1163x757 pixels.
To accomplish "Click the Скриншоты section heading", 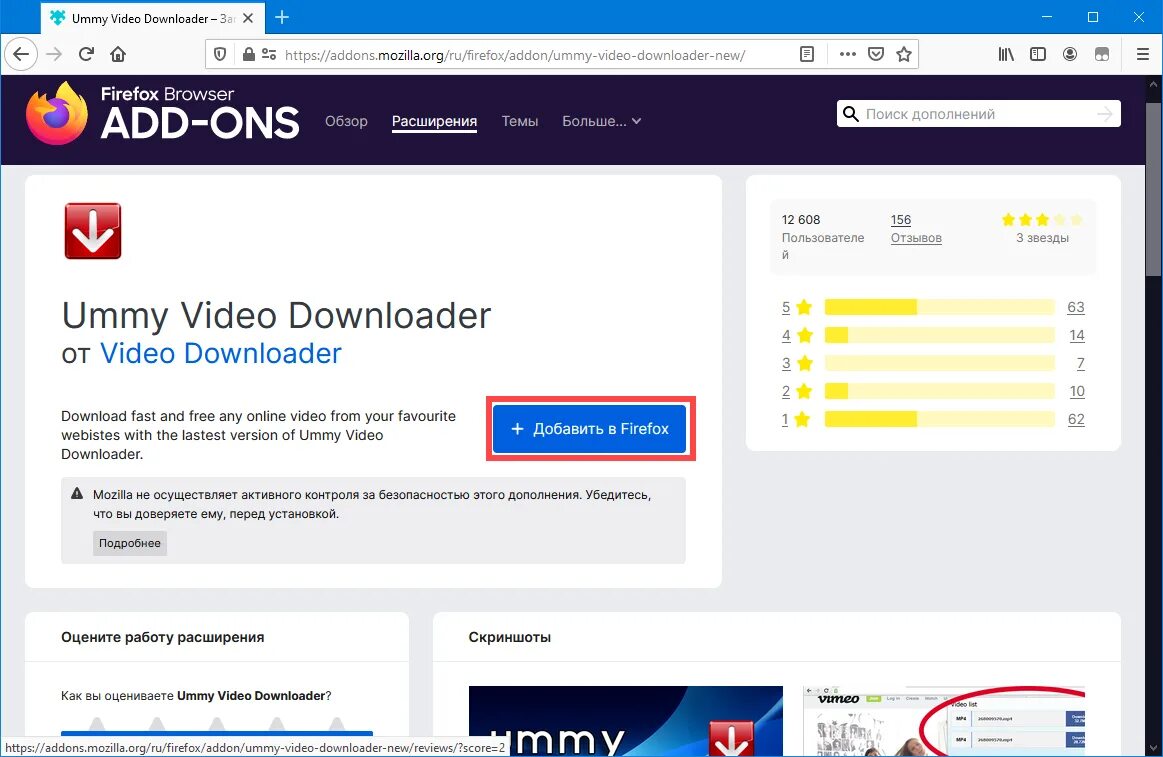I will 510,637.
